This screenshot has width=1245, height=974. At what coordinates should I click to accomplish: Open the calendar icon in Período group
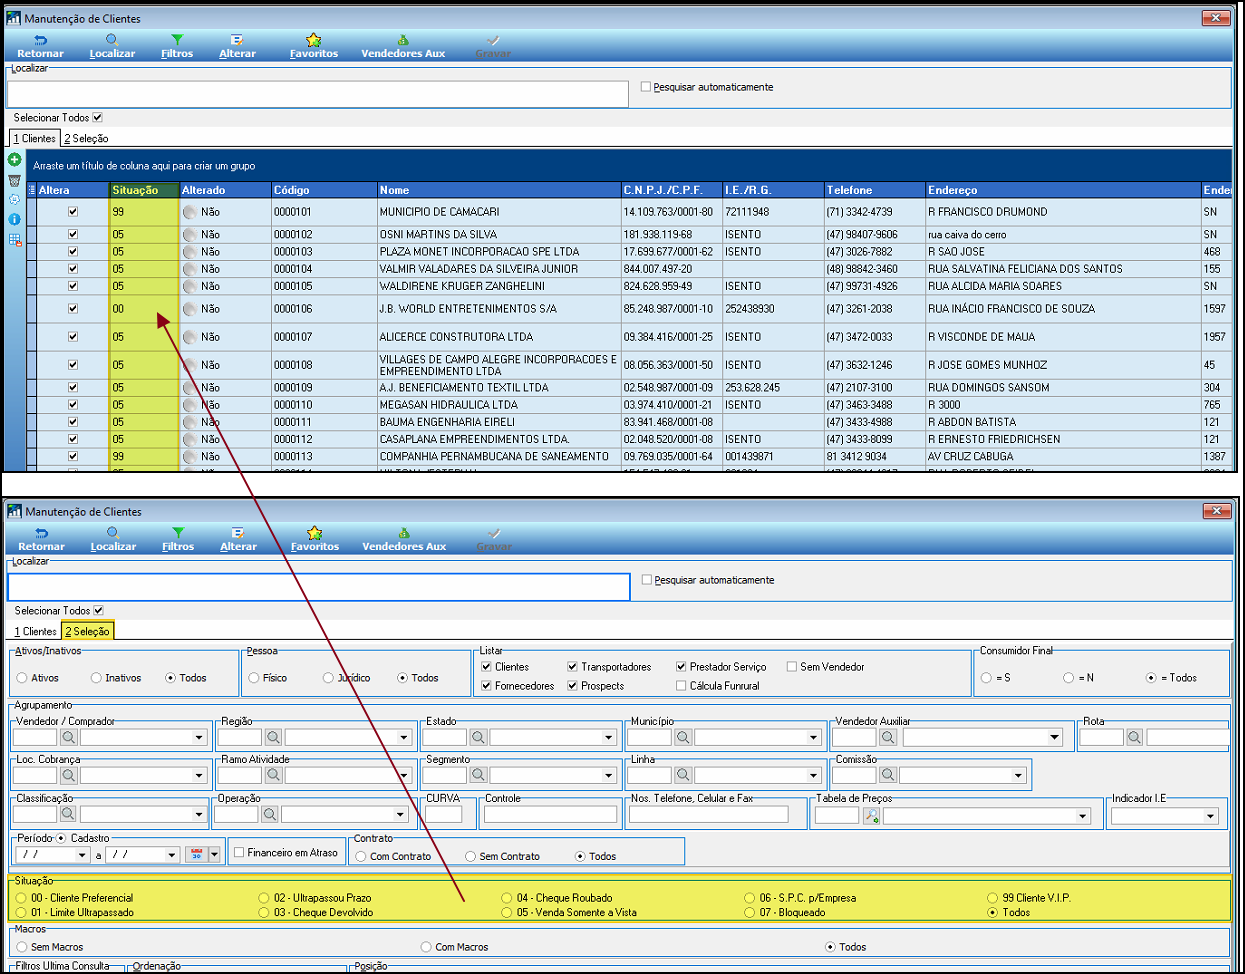[x=196, y=854]
